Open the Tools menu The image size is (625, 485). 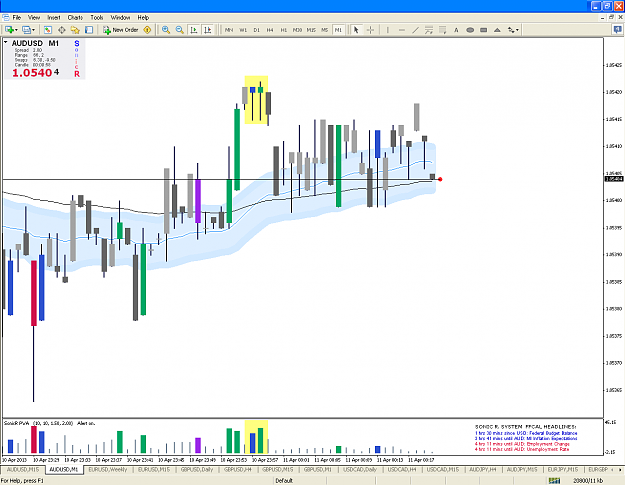96,18
